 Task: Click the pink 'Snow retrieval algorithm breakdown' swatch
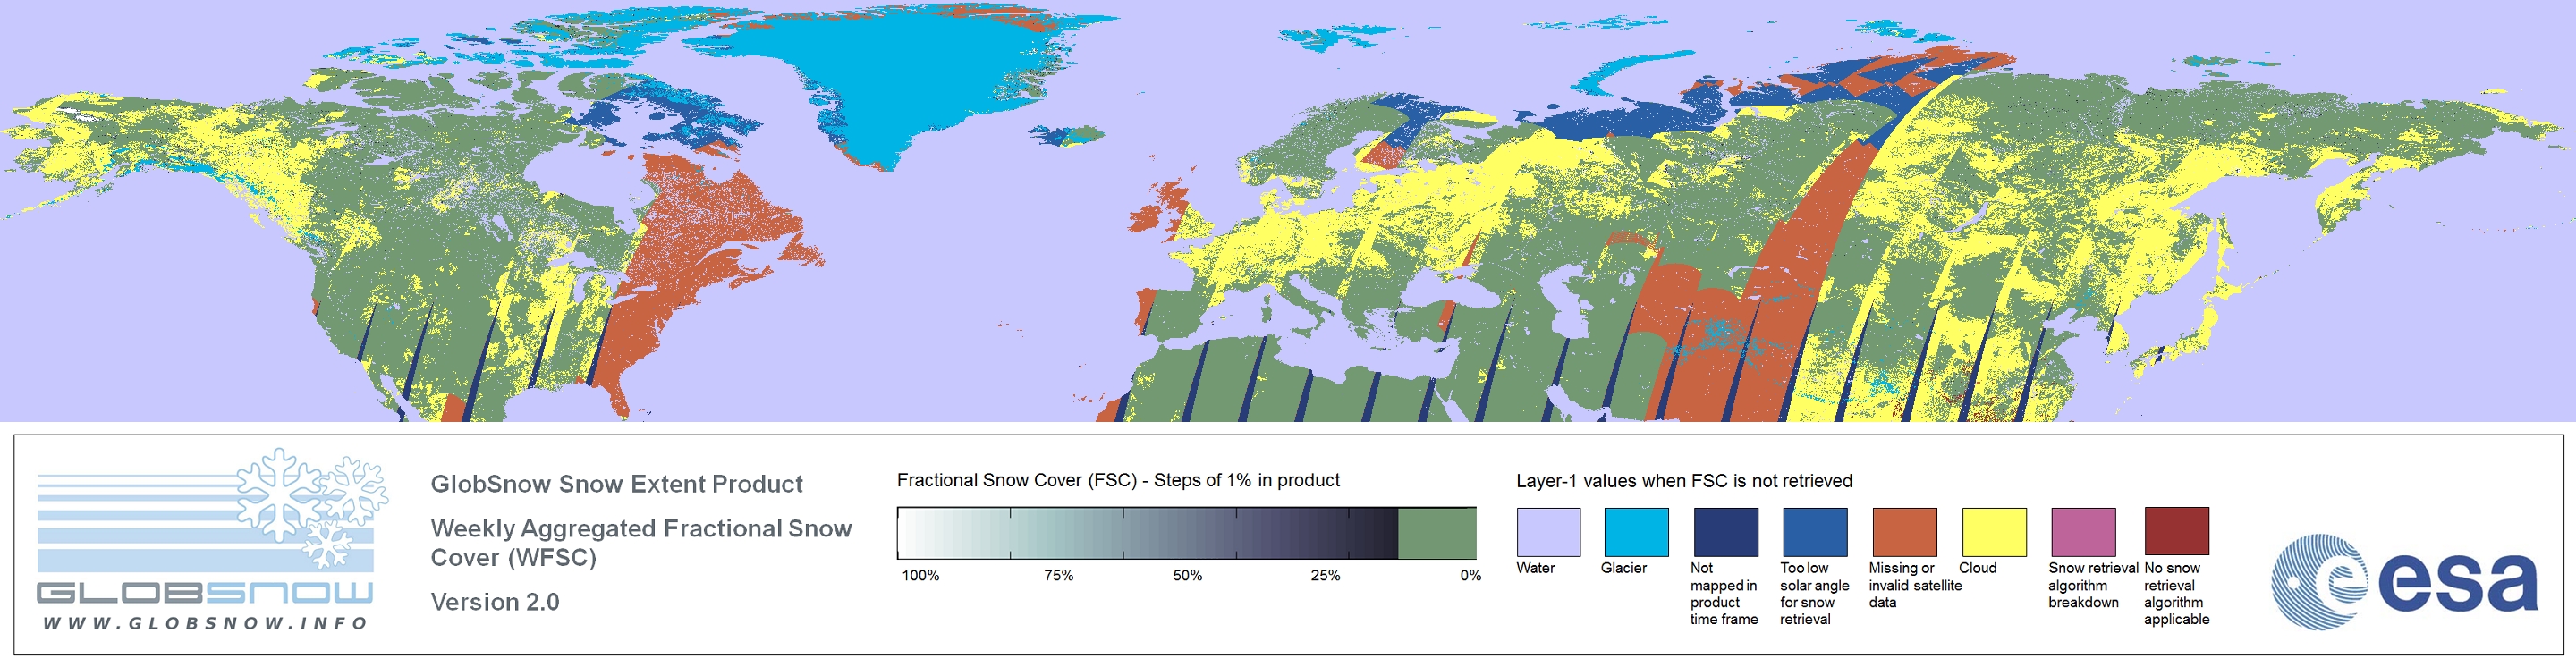2083,532
